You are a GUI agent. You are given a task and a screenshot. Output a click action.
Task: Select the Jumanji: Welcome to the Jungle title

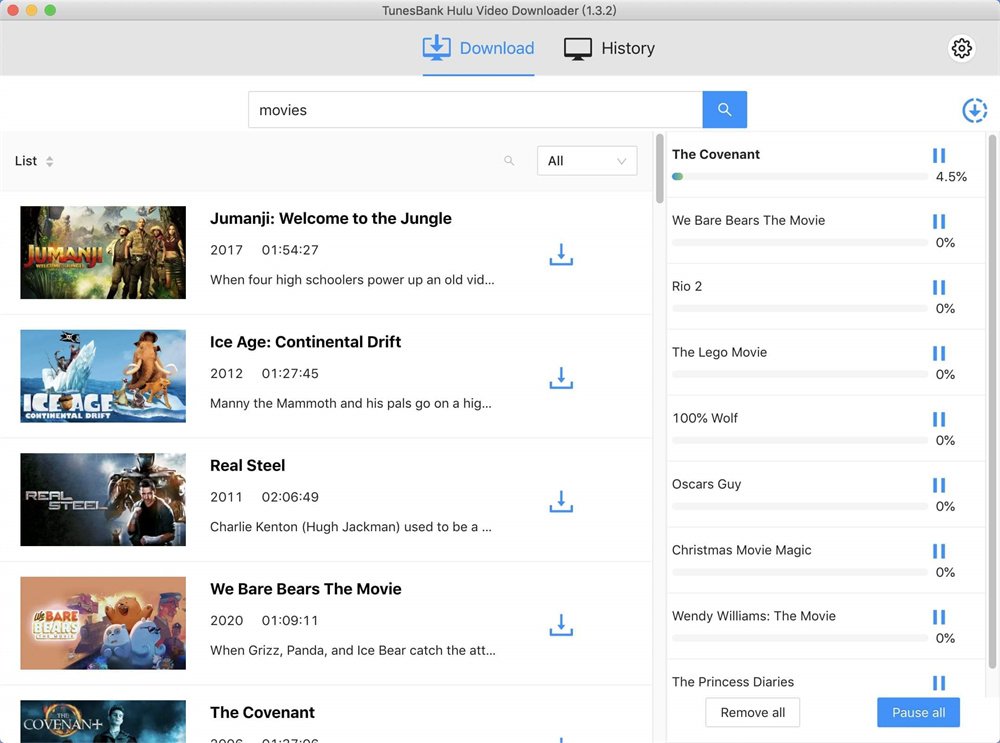pos(330,218)
